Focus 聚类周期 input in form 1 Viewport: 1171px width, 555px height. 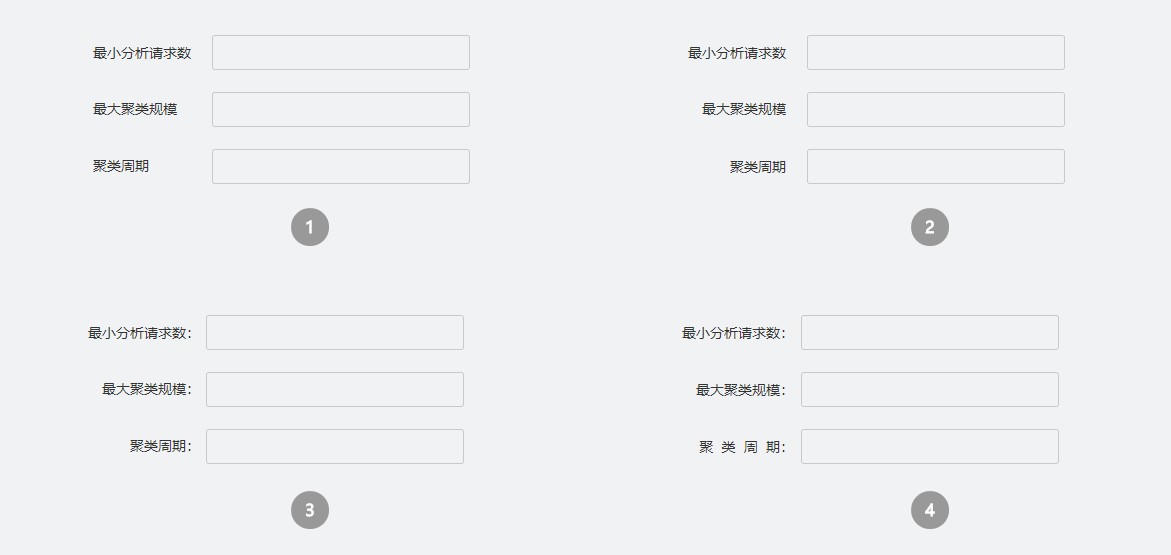tap(340, 167)
